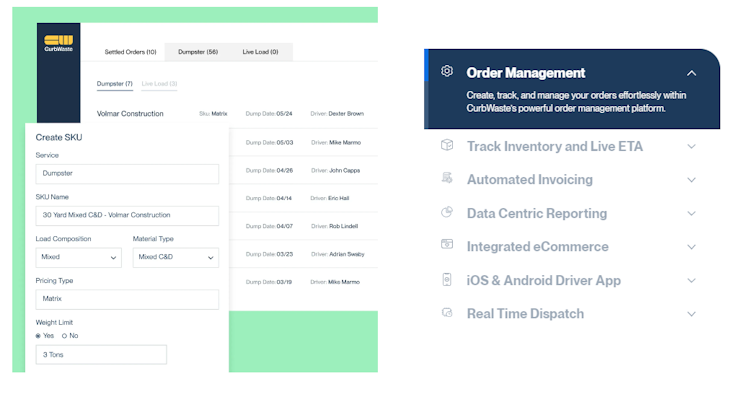750x415 pixels.
Task: Select the Yes weight limit radio button
Action: pyautogui.click(x=38, y=336)
